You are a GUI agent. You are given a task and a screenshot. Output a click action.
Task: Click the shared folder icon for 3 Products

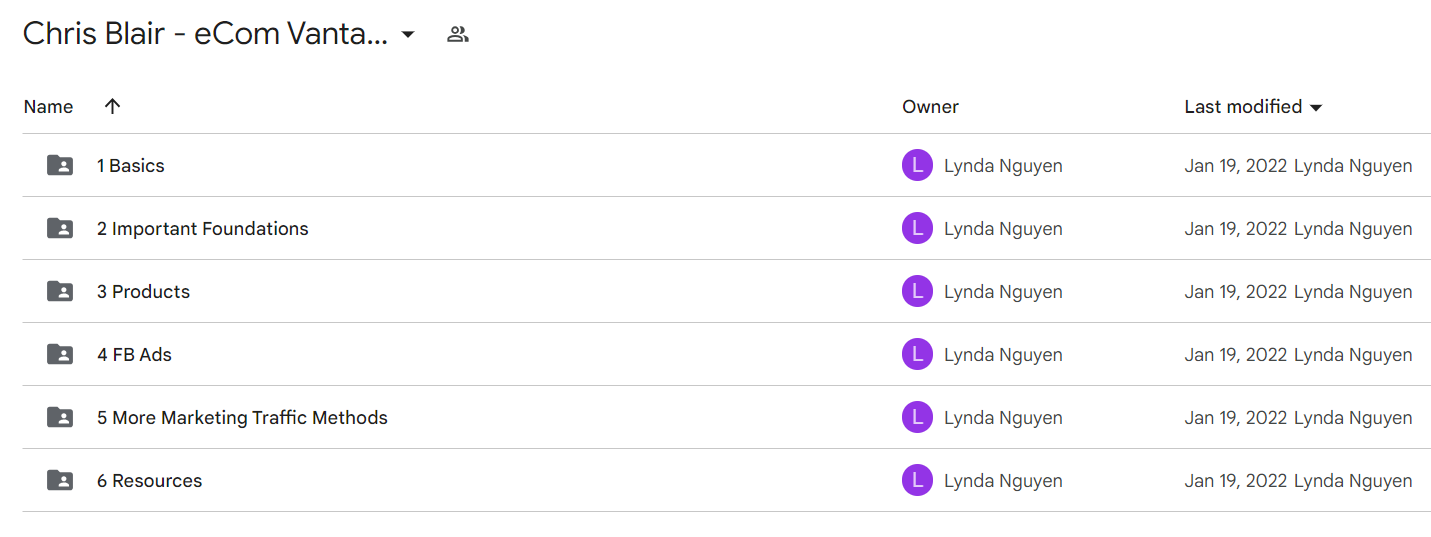[x=60, y=292]
